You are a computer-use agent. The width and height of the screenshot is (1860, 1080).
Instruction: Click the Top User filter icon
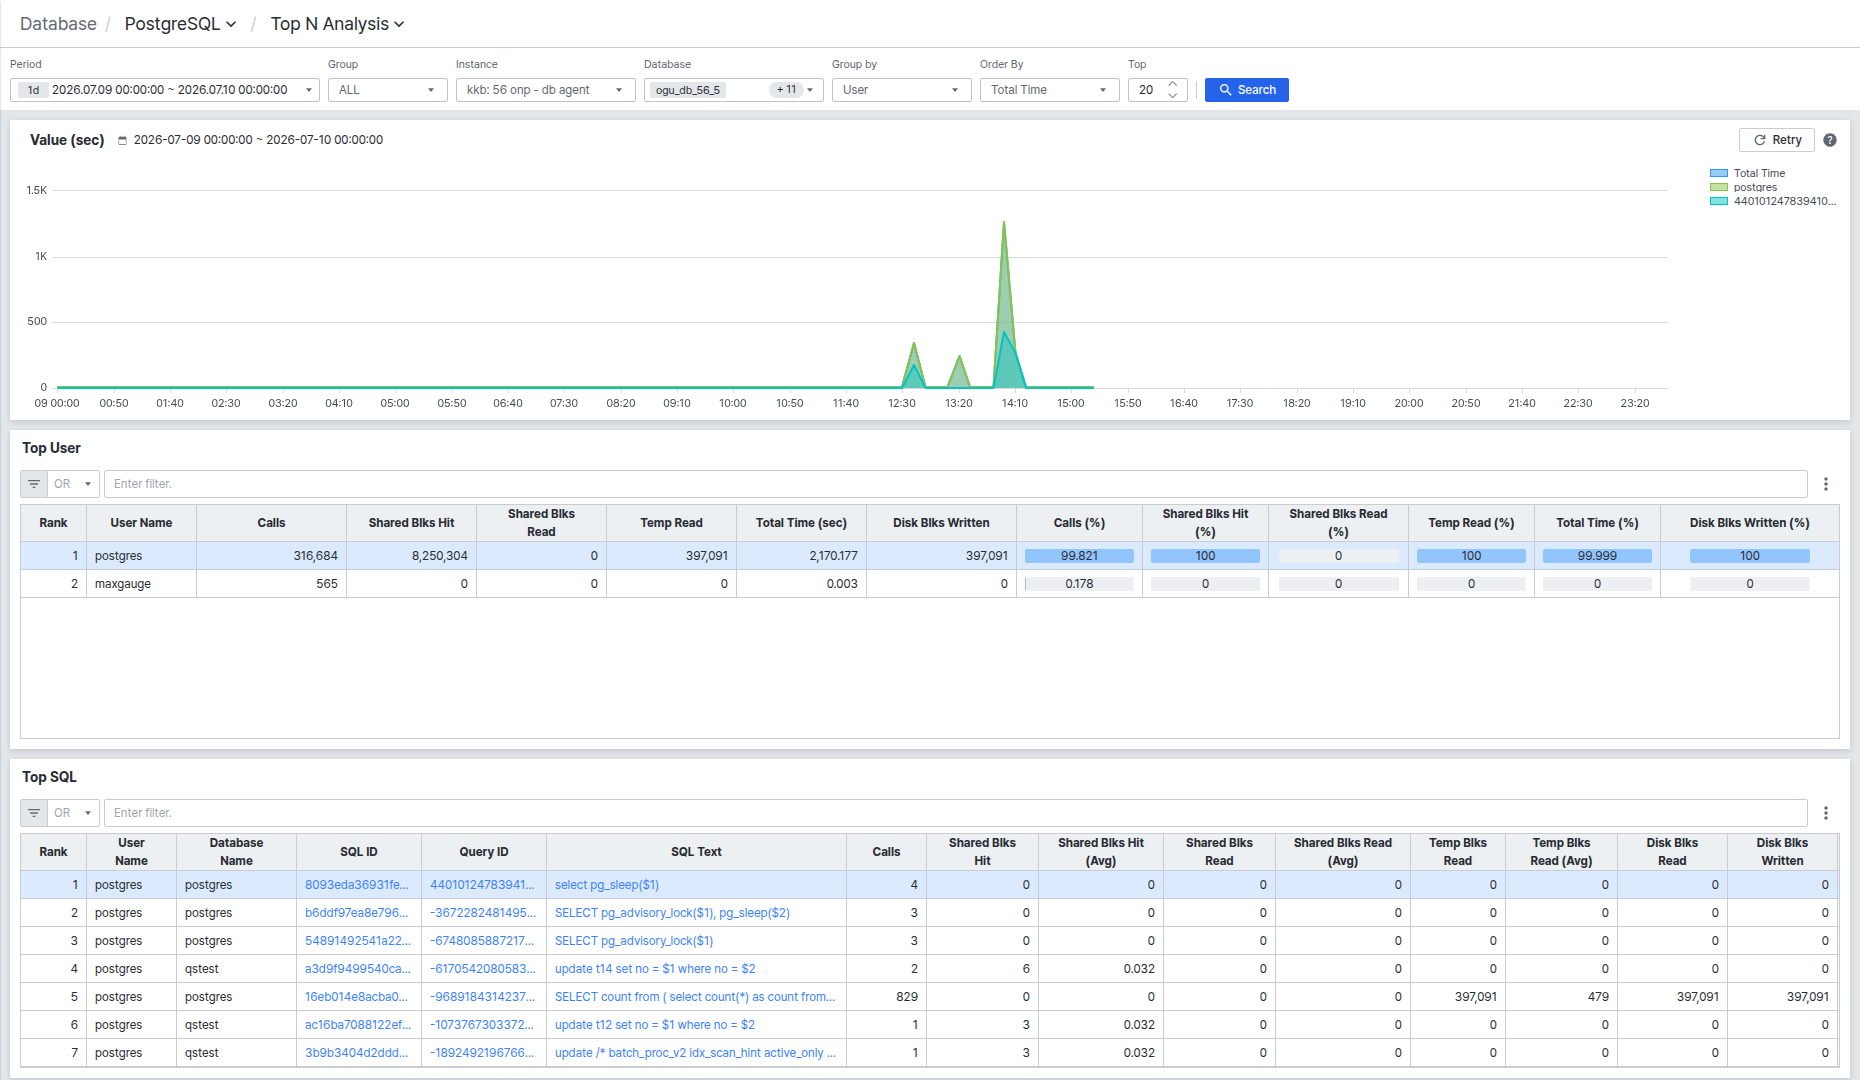[34, 484]
